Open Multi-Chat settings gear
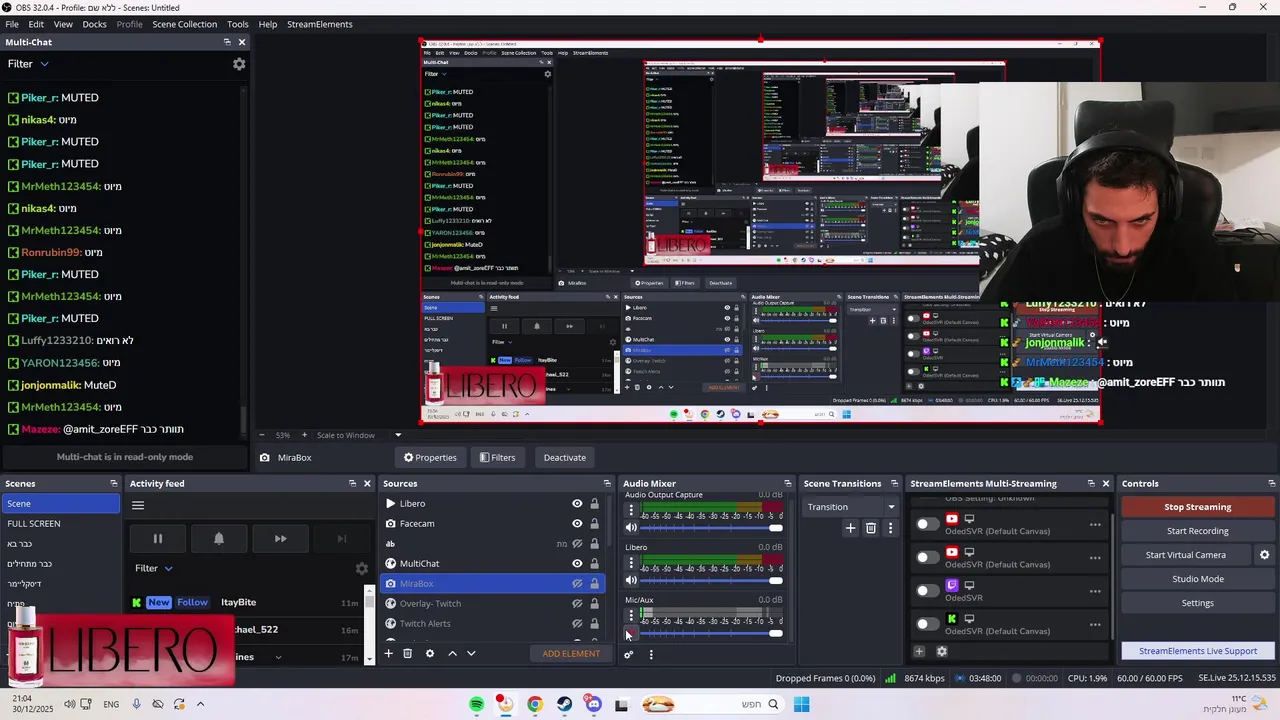Screen dimensions: 1280x720 coord(239,64)
